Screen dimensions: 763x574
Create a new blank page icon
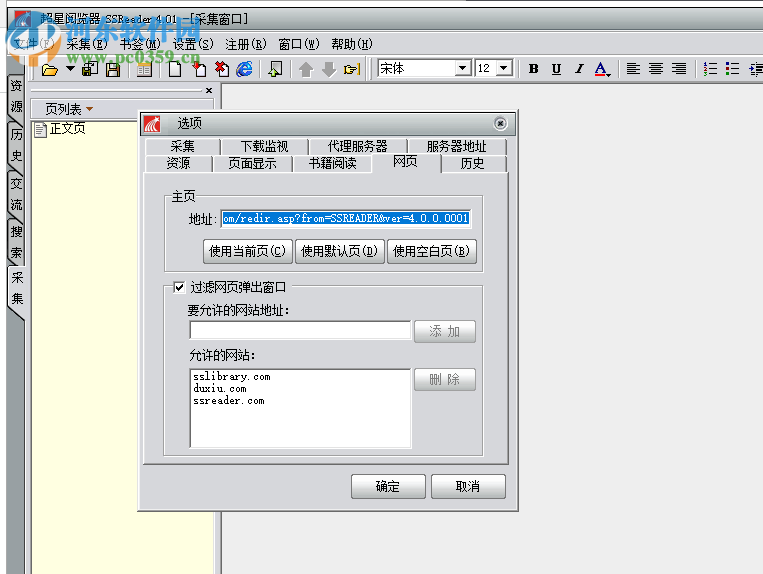click(x=175, y=70)
